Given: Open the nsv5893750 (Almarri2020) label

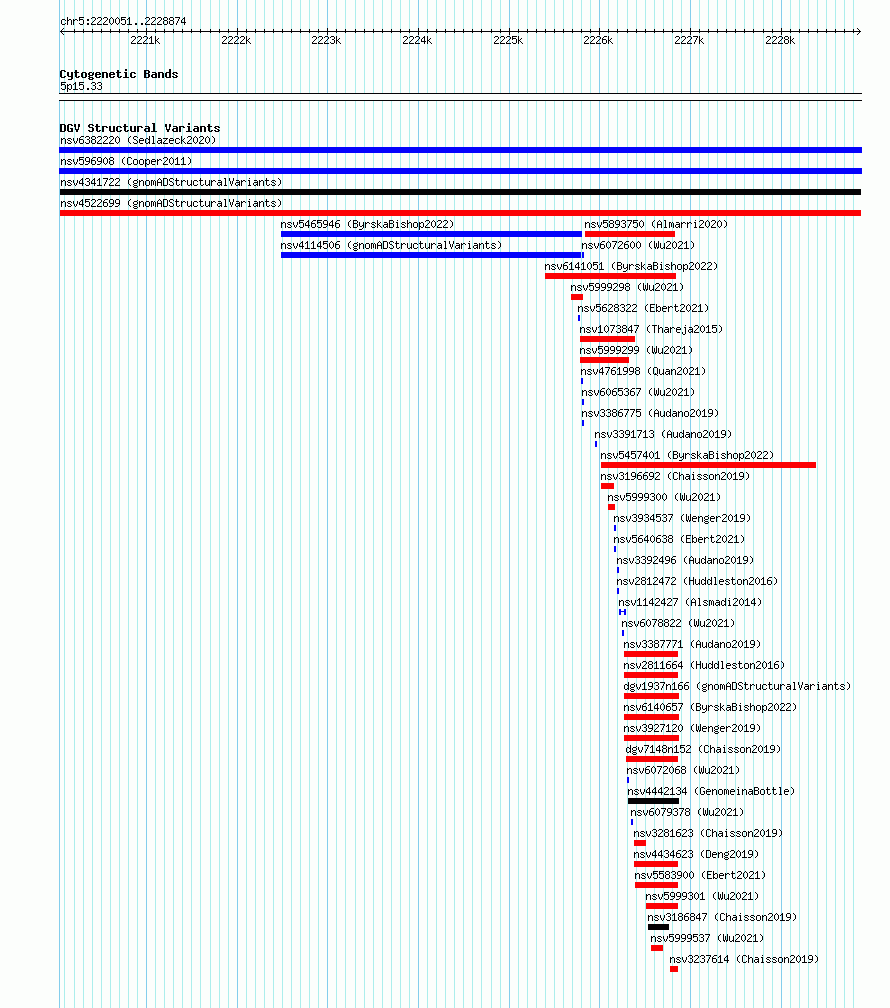Looking at the screenshot, I should pyautogui.click(x=656, y=224).
